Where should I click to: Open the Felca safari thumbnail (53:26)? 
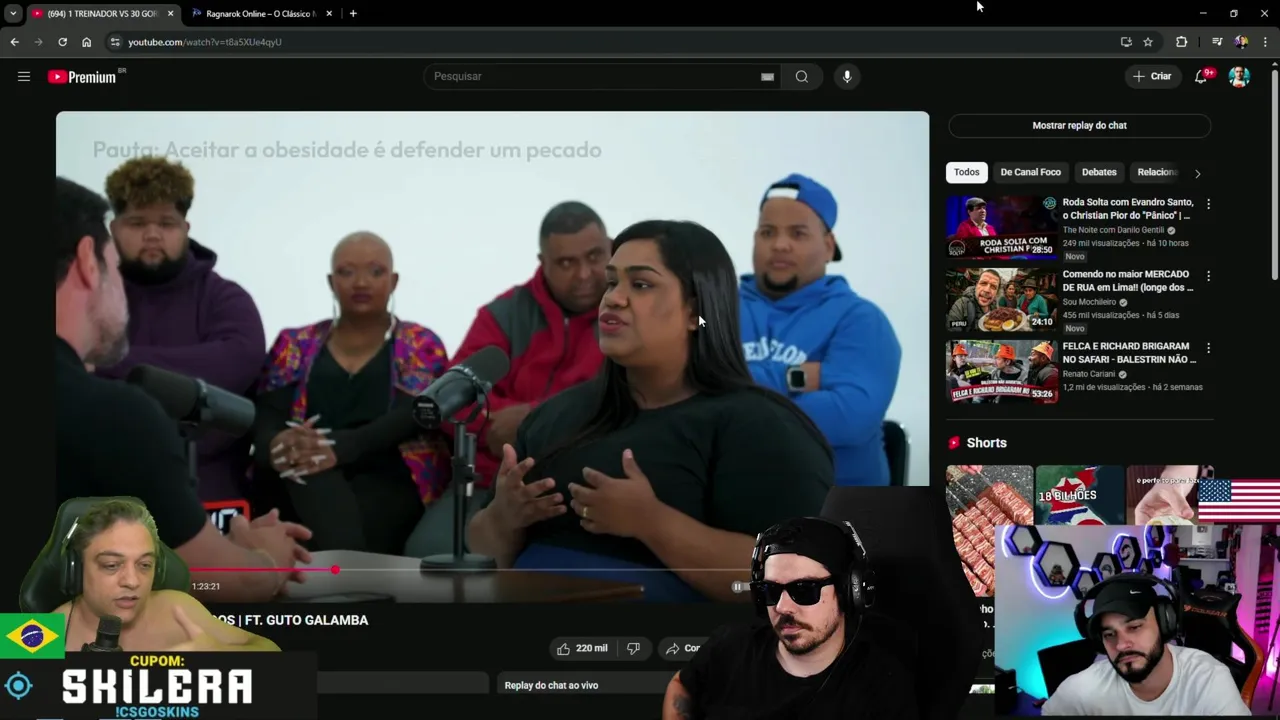click(1001, 372)
